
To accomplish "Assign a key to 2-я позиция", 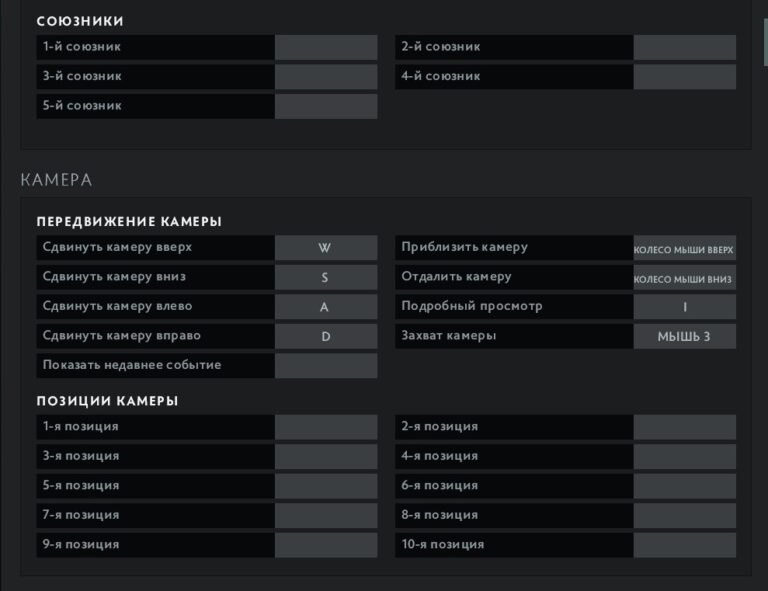I will coord(685,427).
